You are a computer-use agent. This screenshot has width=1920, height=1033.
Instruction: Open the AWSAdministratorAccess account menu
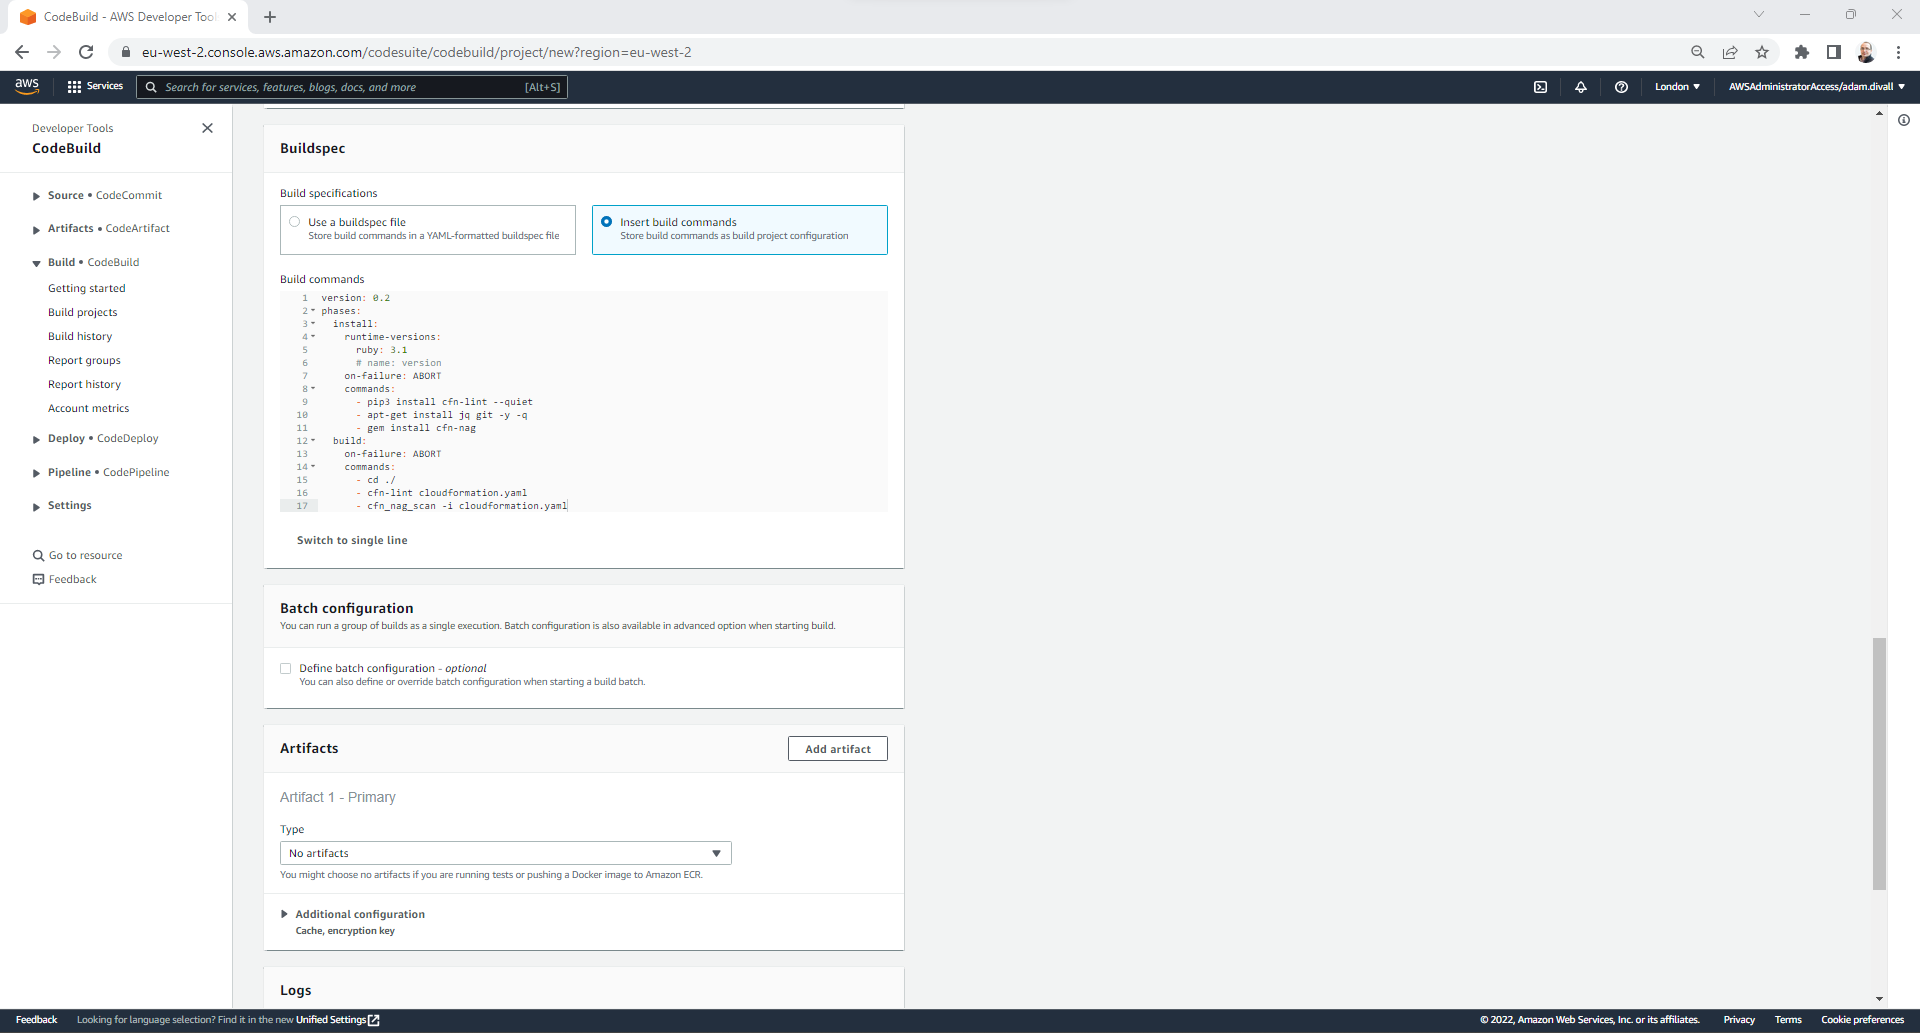point(1816,87)
